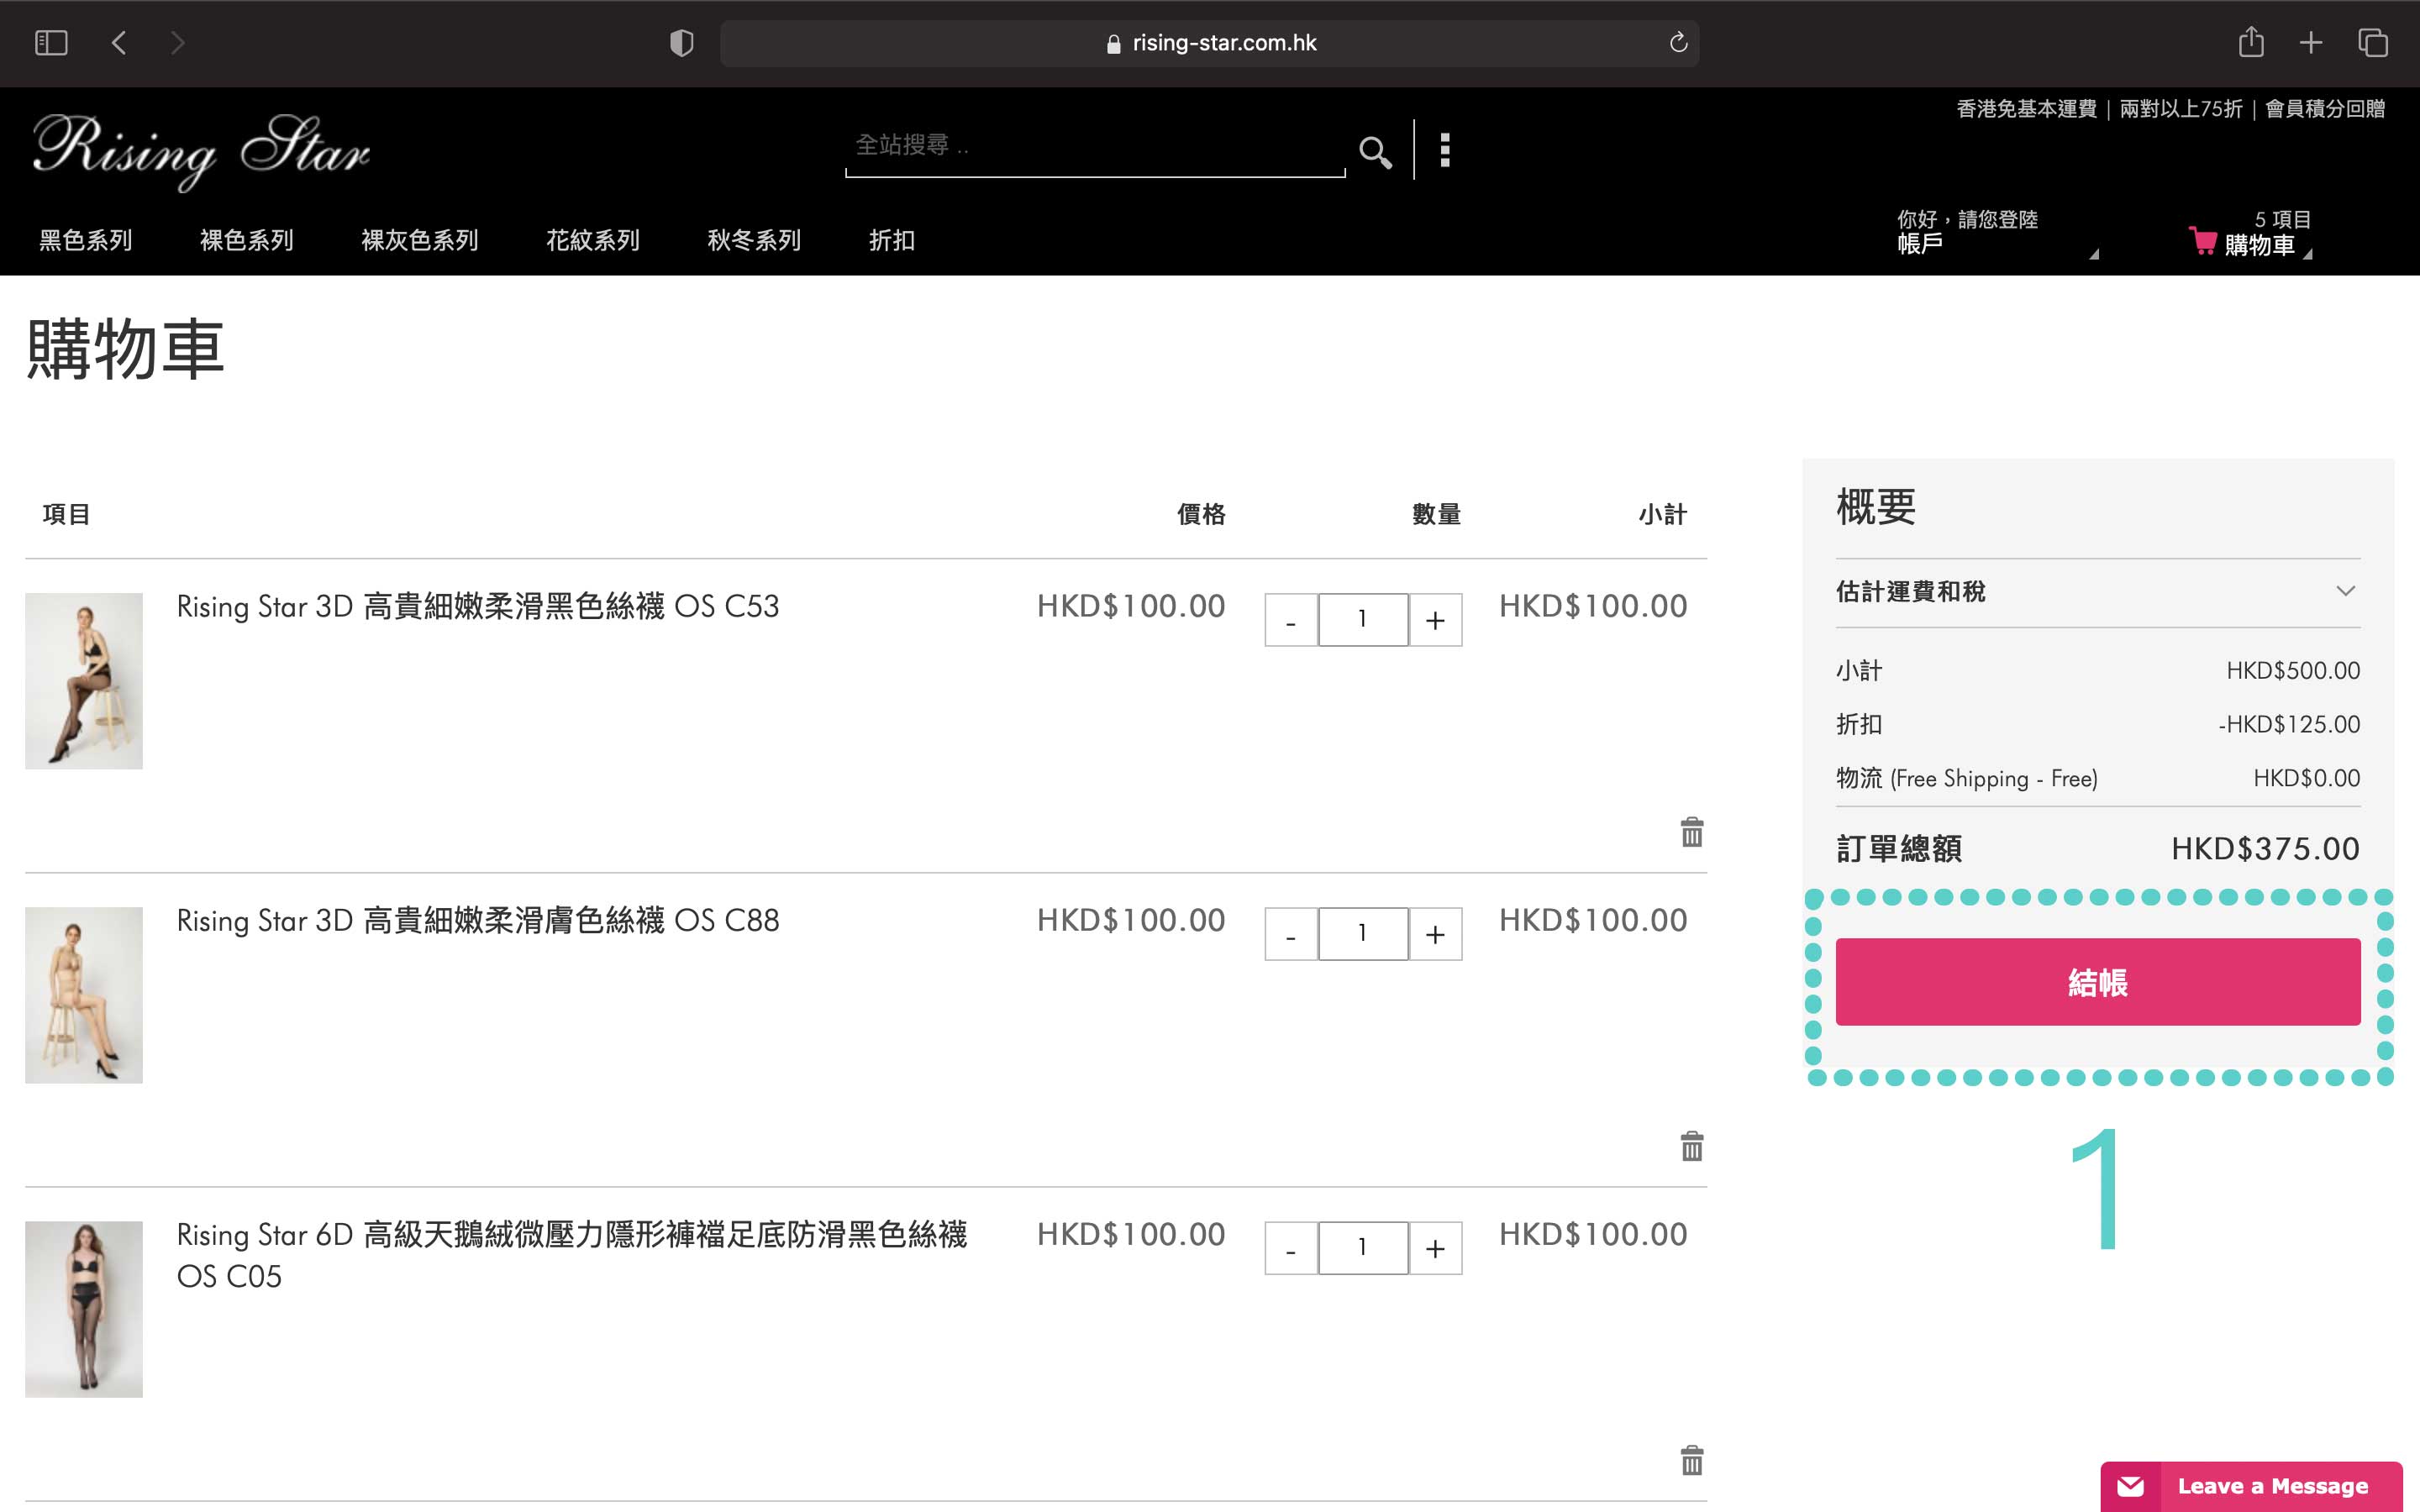Select shipping value HKD$0.00
Image resolution: width=2420 pixels, height=1512 pixels.
(2307, 778)
